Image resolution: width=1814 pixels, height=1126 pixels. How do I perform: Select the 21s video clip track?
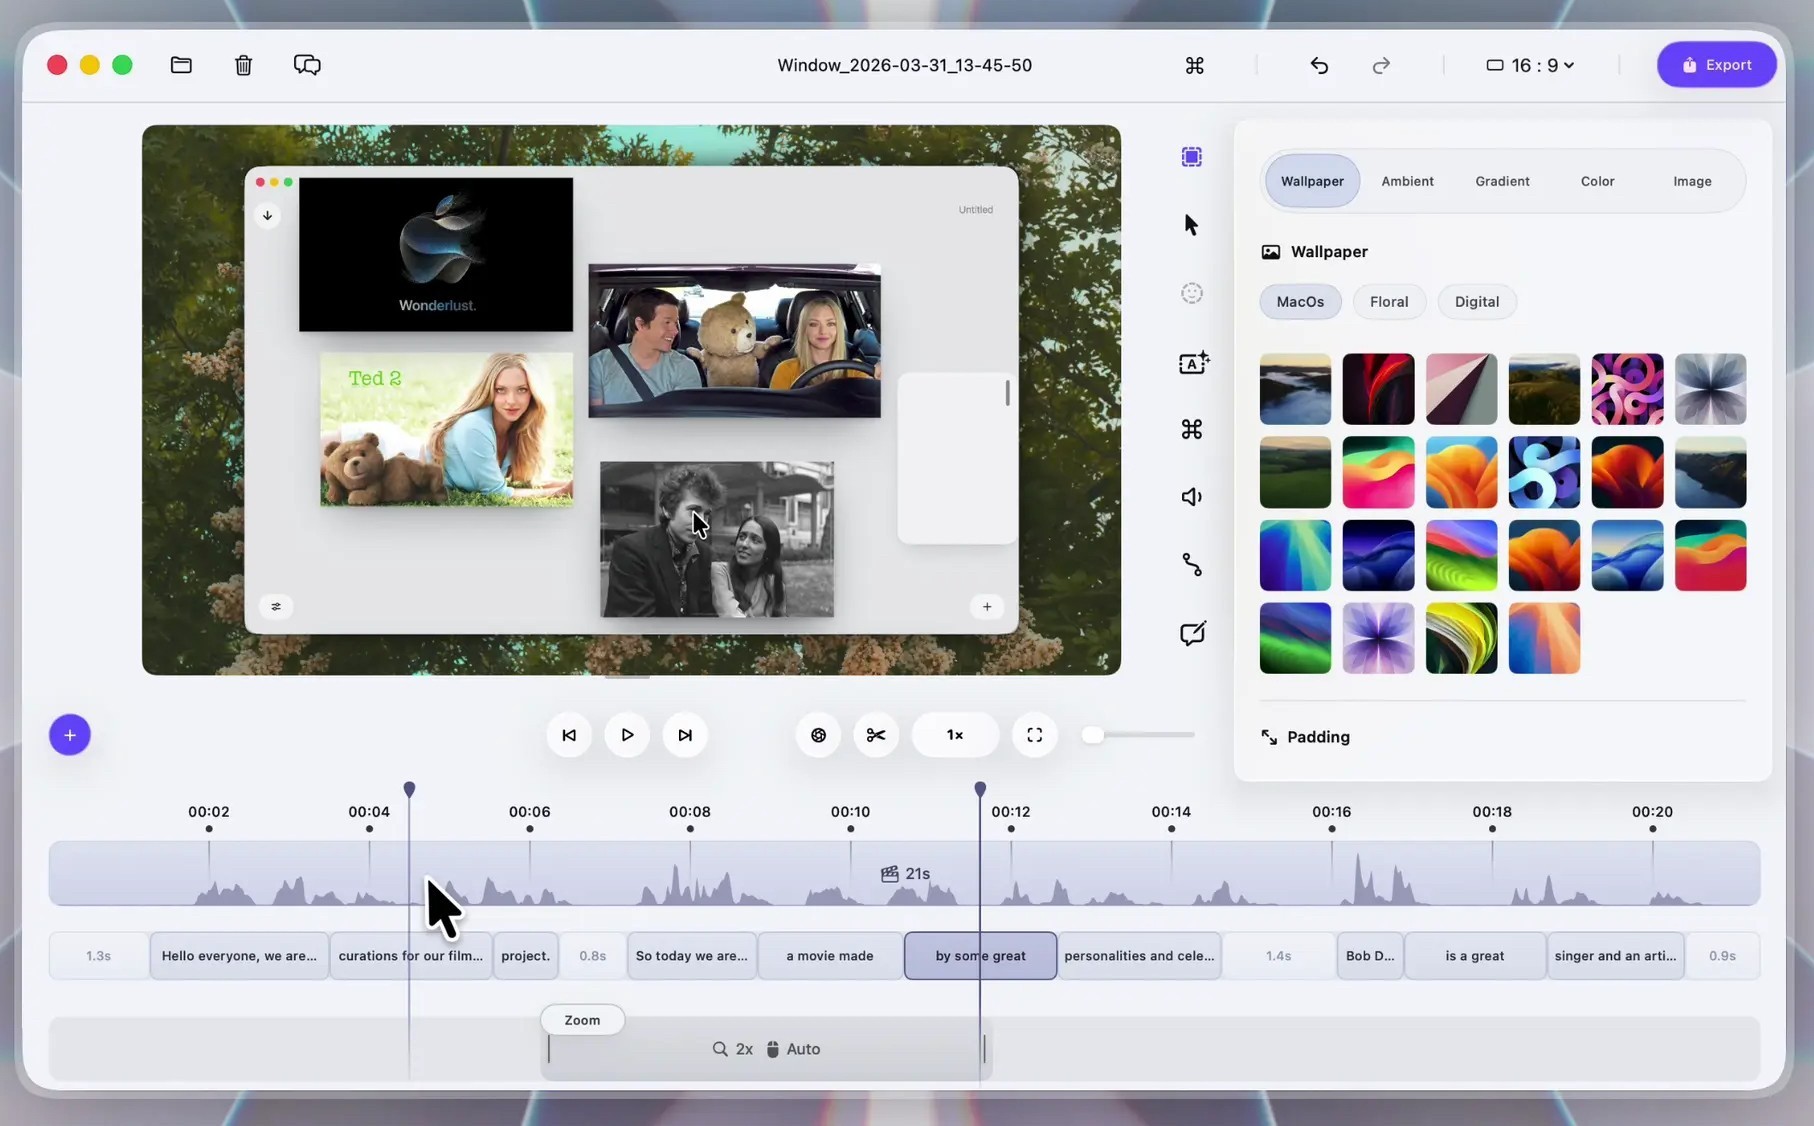(x=904, y=873)
